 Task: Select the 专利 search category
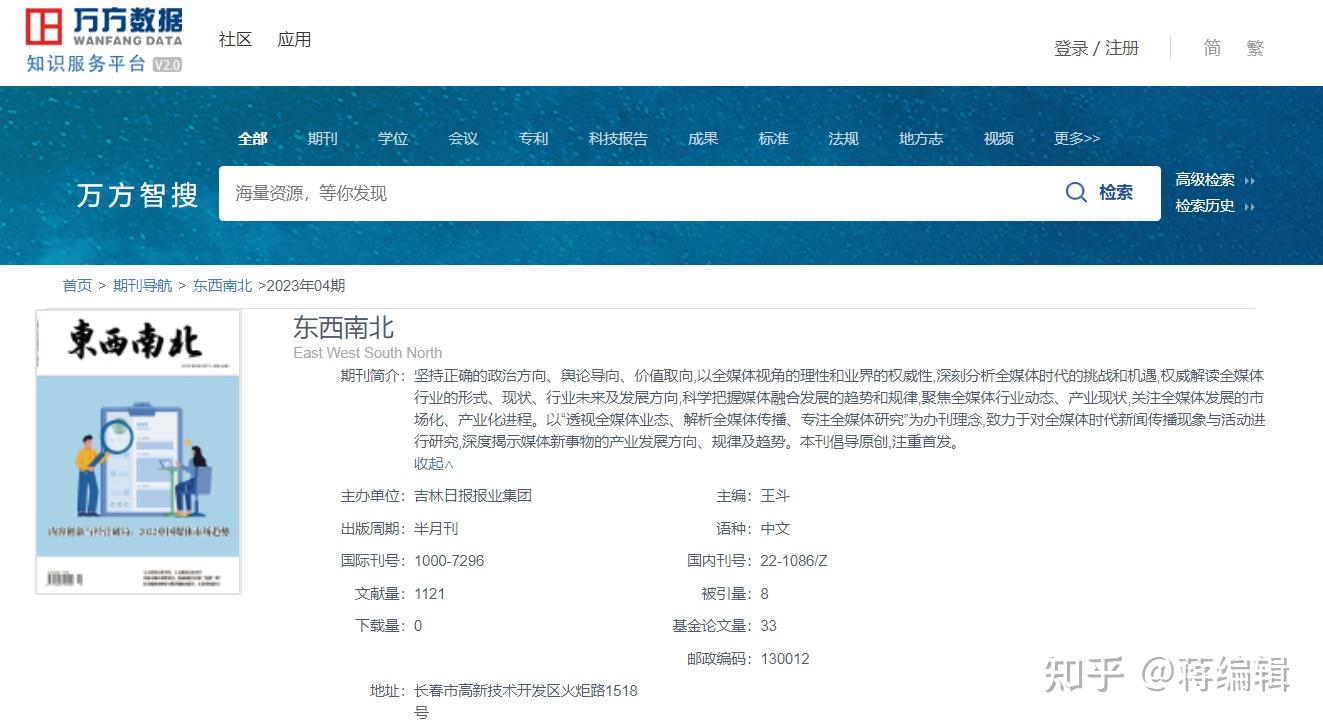533,138
